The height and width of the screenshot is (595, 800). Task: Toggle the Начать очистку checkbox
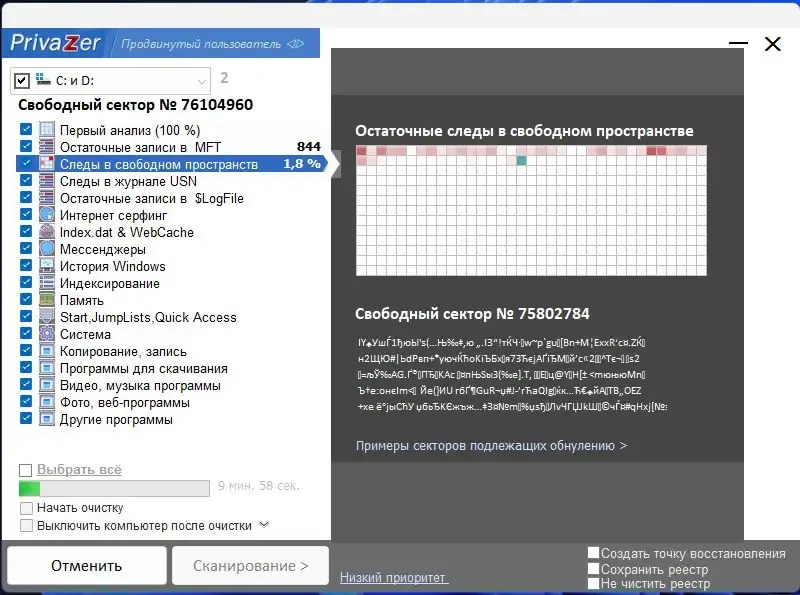[x=27, y=507]
